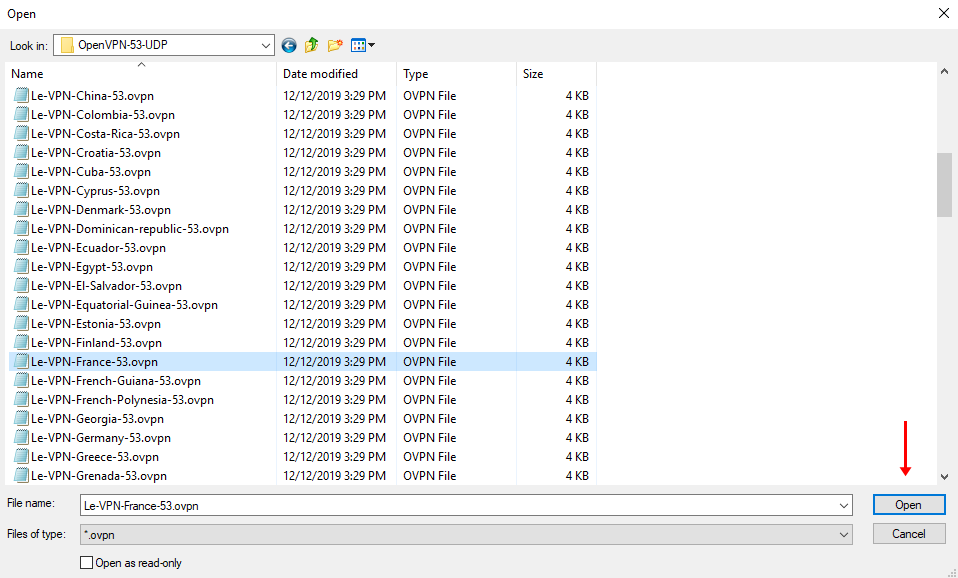Select file name Le-VPN-Estonia-53.ovpn

pos(96,323)
